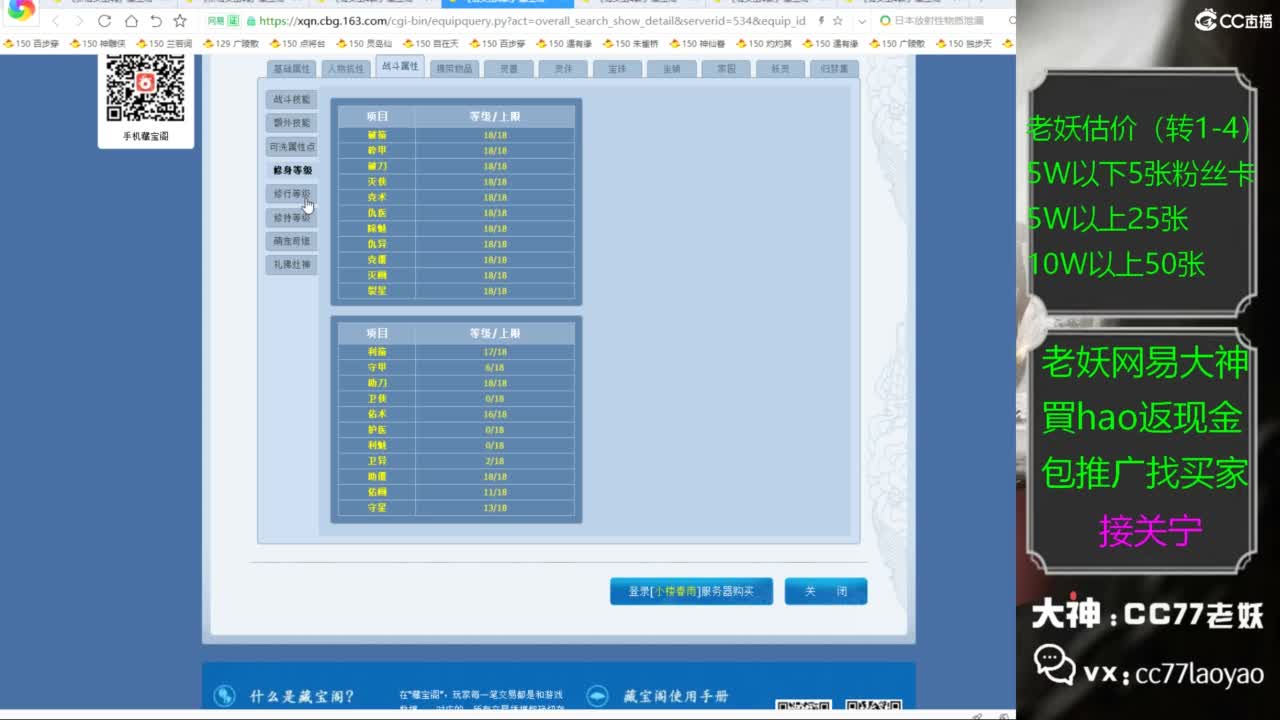Click the 登录服务器购买 button

click(691, 591)
